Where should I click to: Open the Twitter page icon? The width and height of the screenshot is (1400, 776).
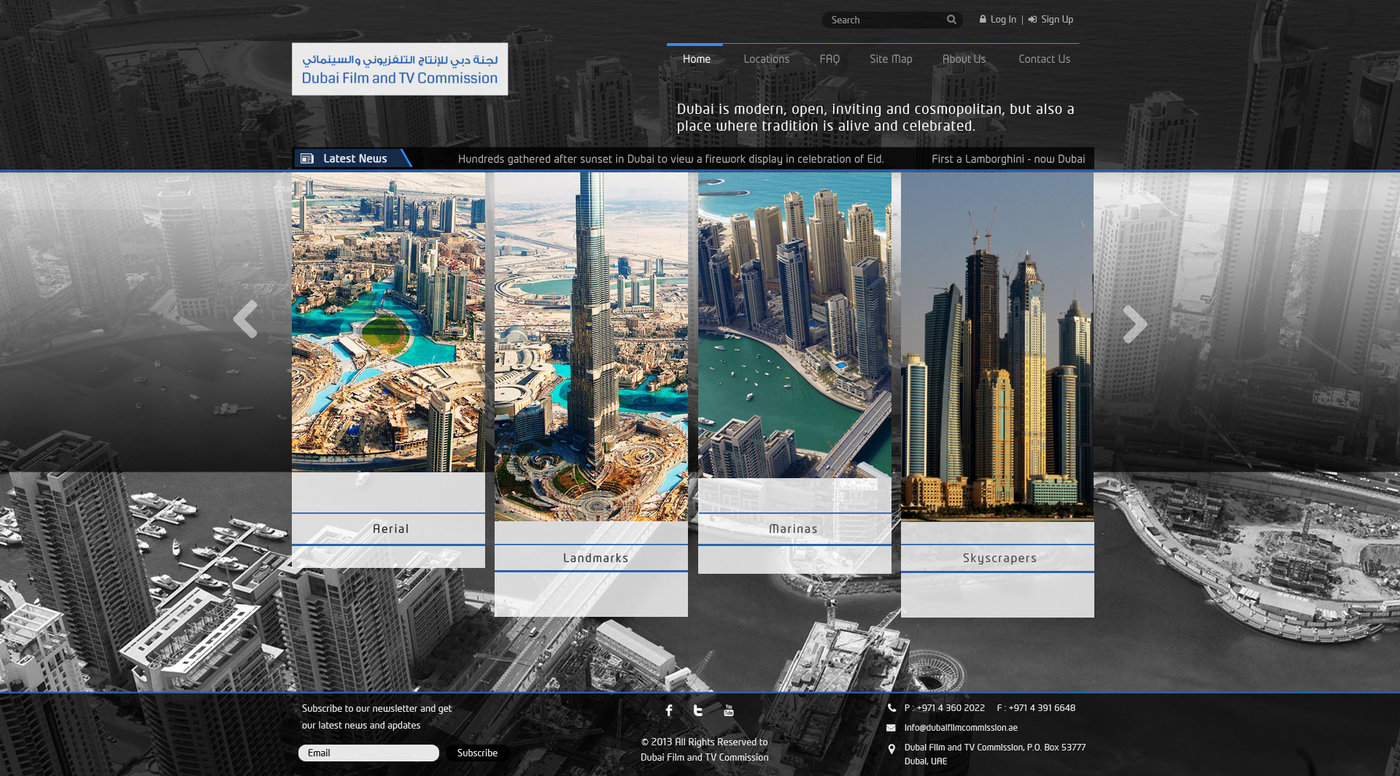[698, 711]
